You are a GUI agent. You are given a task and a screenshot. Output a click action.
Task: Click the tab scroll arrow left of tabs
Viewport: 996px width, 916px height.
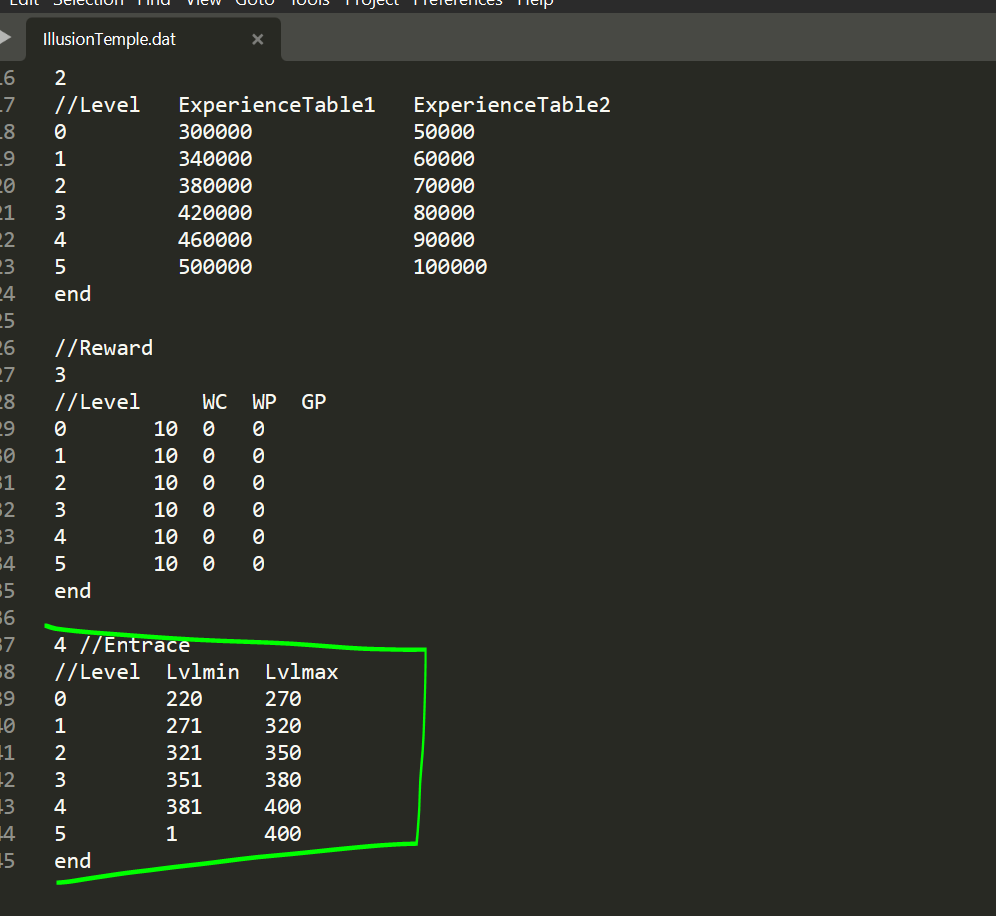click(5, 39)
